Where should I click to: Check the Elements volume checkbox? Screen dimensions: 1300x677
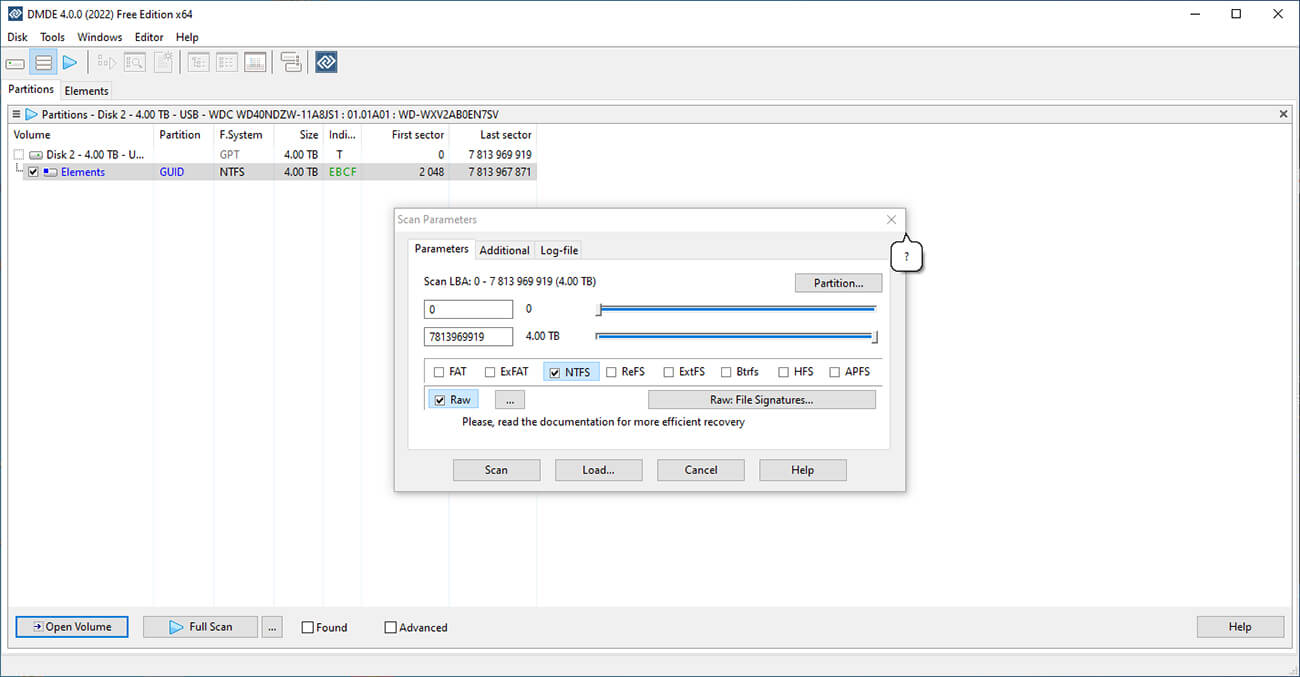(x=33, y=171)
